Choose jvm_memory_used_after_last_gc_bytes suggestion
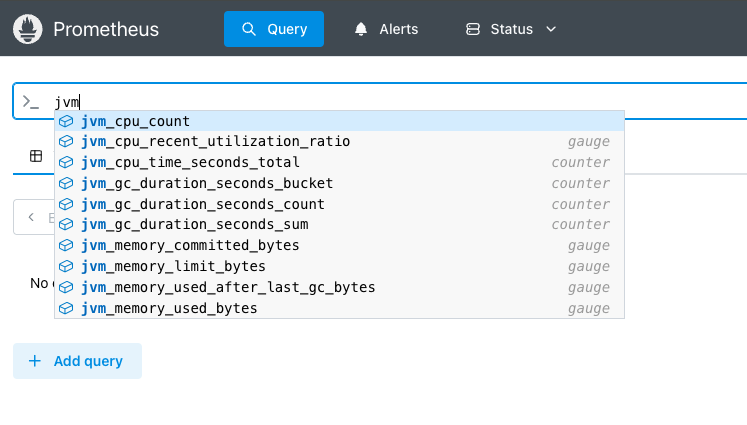The width and height of the screenshot is (747, 425). click(339, 287)
